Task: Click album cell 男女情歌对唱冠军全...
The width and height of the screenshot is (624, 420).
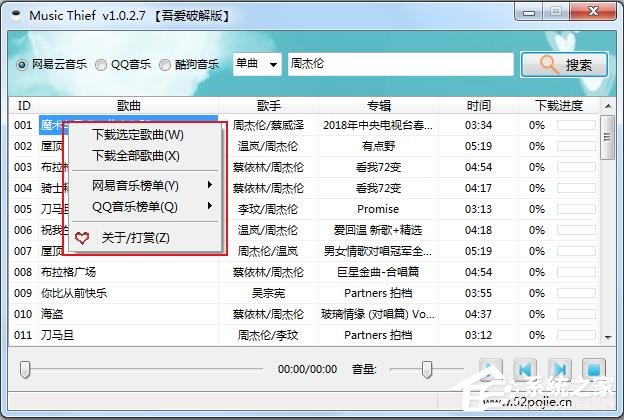Action: point(378,251)
